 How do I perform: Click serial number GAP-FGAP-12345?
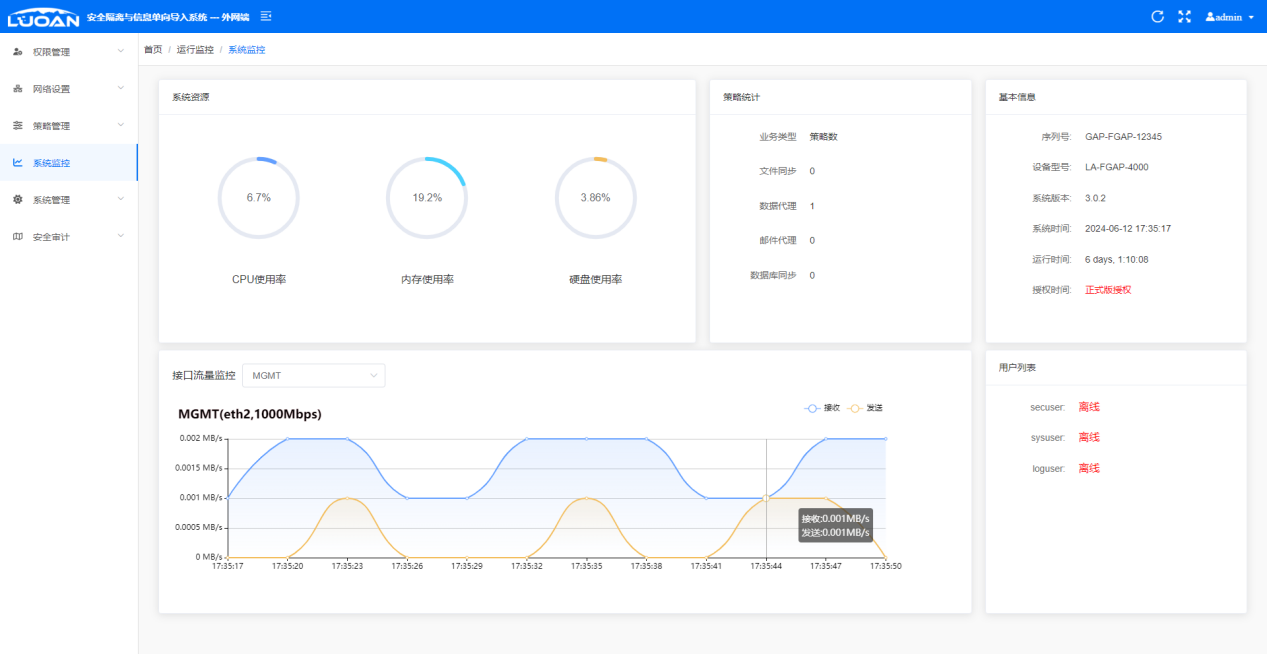point(1123,137)
